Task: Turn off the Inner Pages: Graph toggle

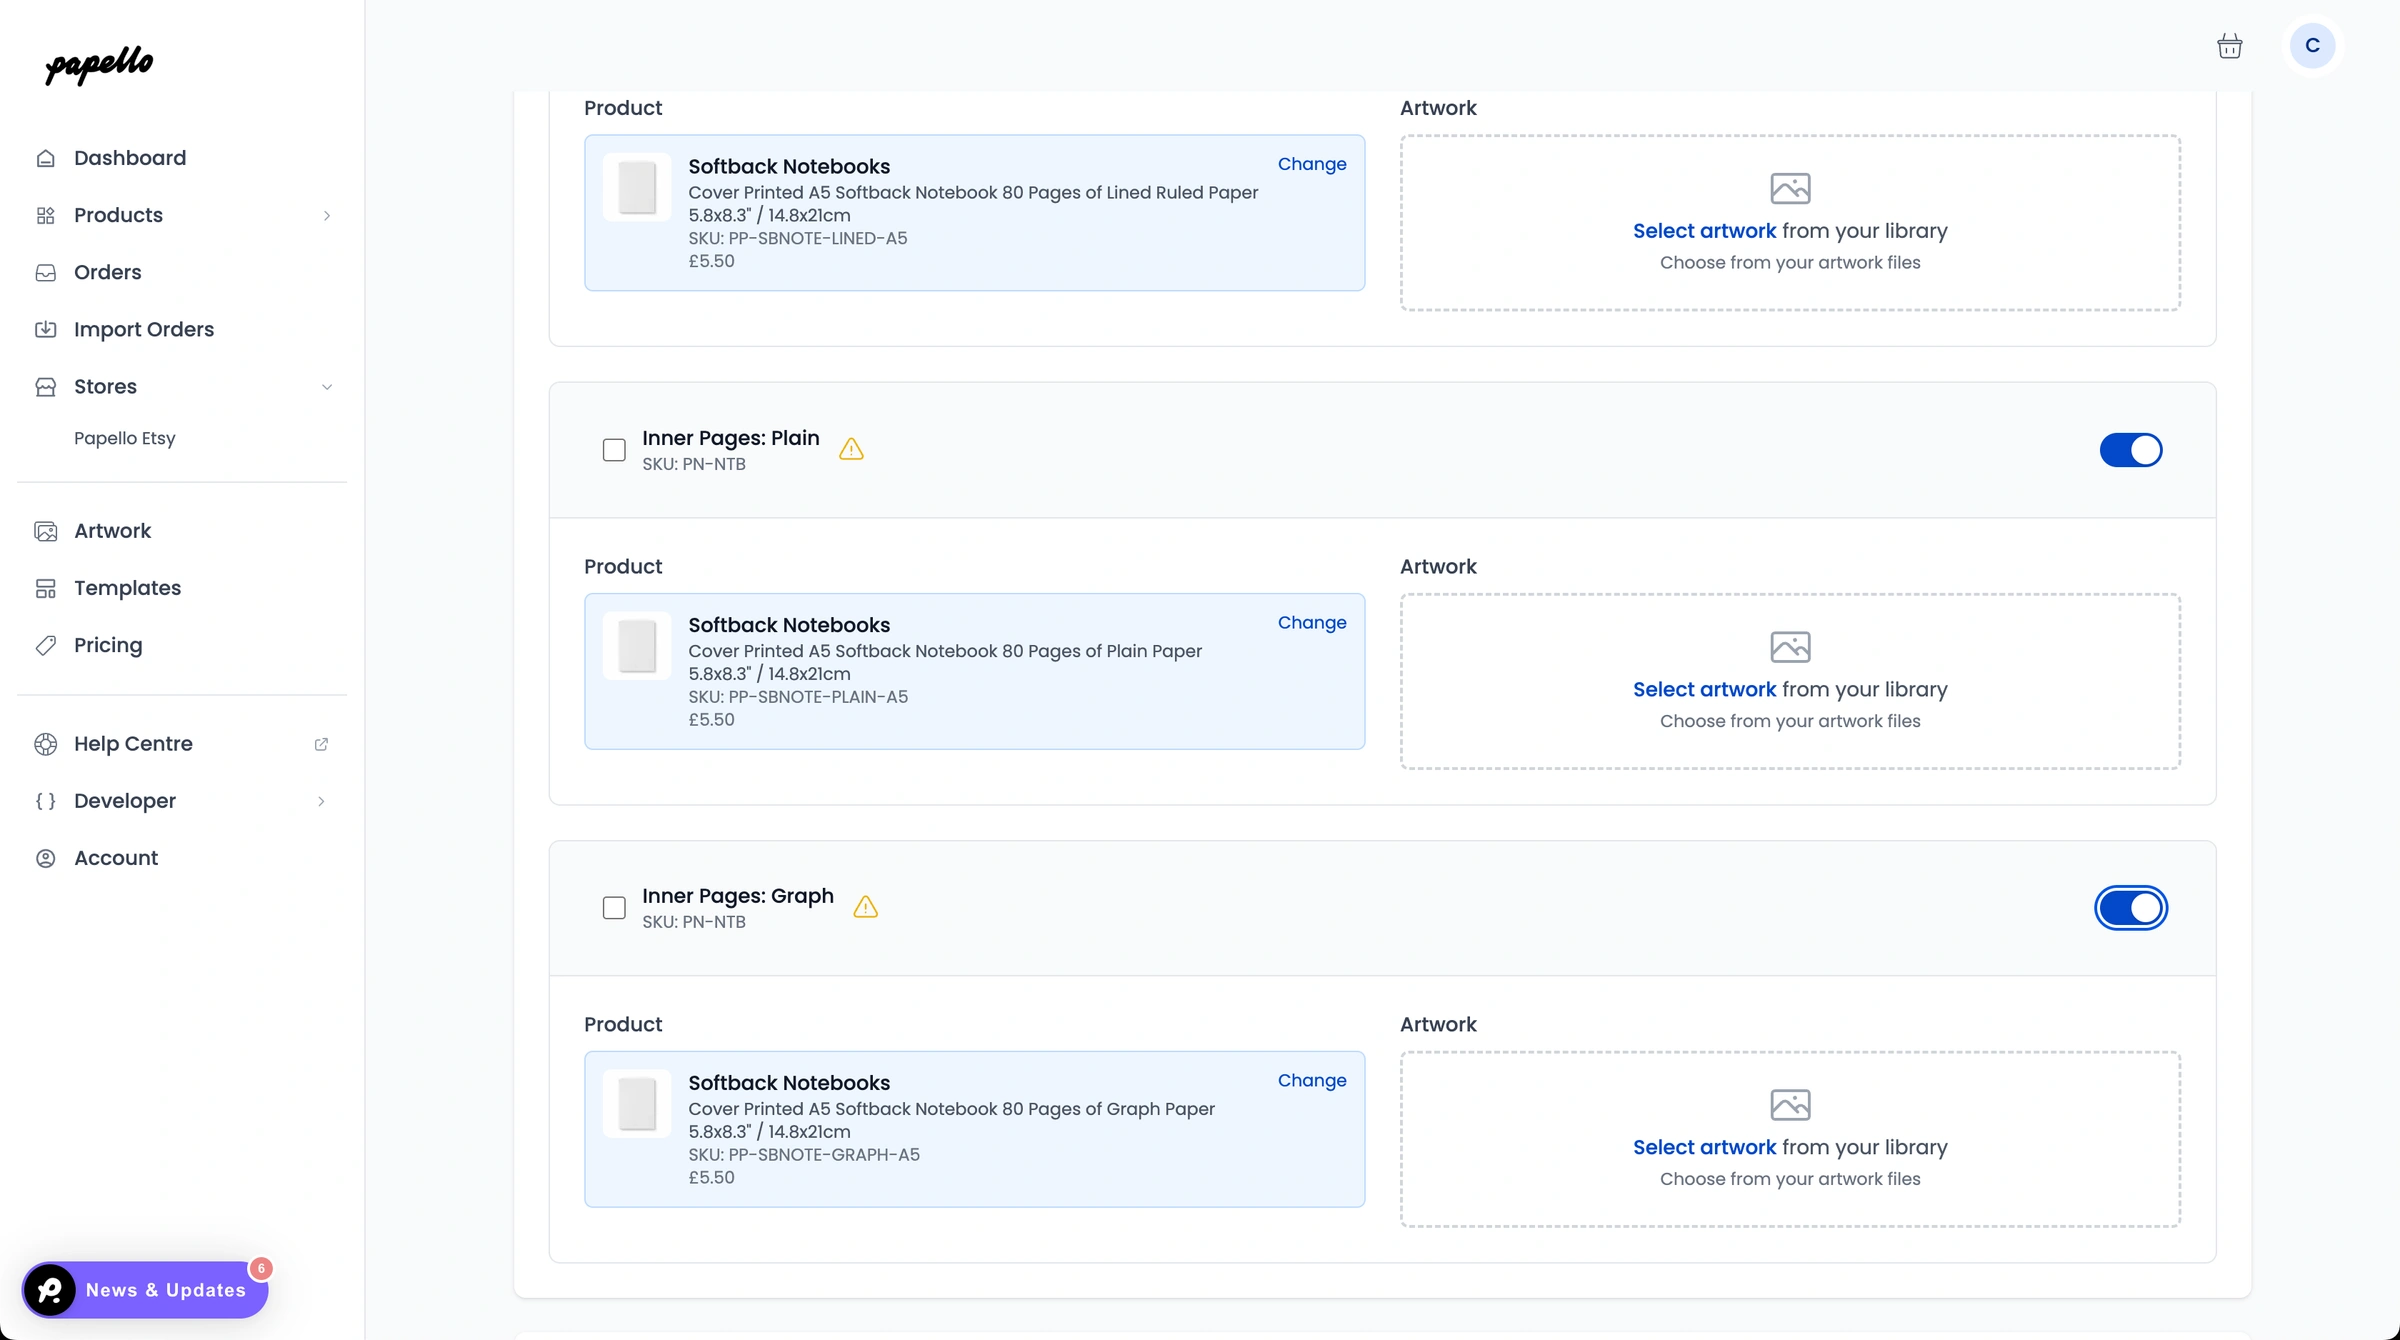Action: coord(2131,907)
